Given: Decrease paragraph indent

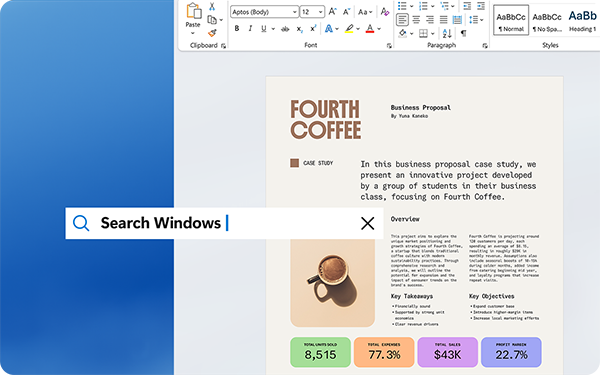Looking at the screenshot, I should pos(467,6).
